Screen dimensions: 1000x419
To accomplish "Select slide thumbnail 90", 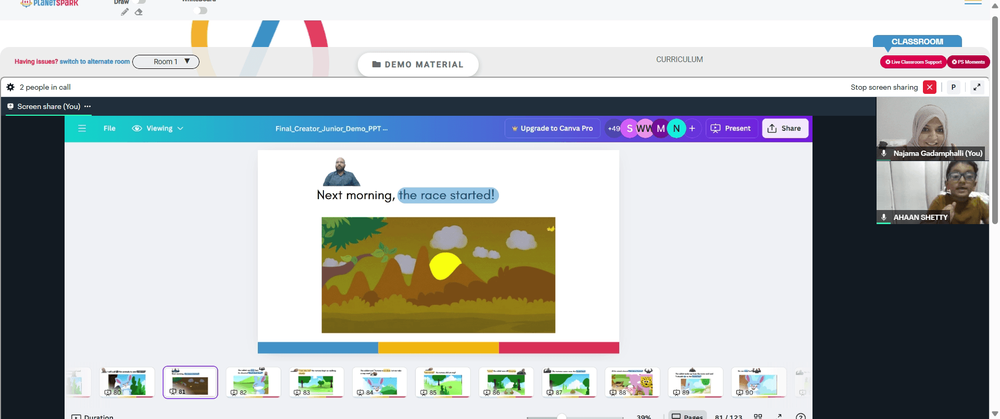I will (758, 382).
